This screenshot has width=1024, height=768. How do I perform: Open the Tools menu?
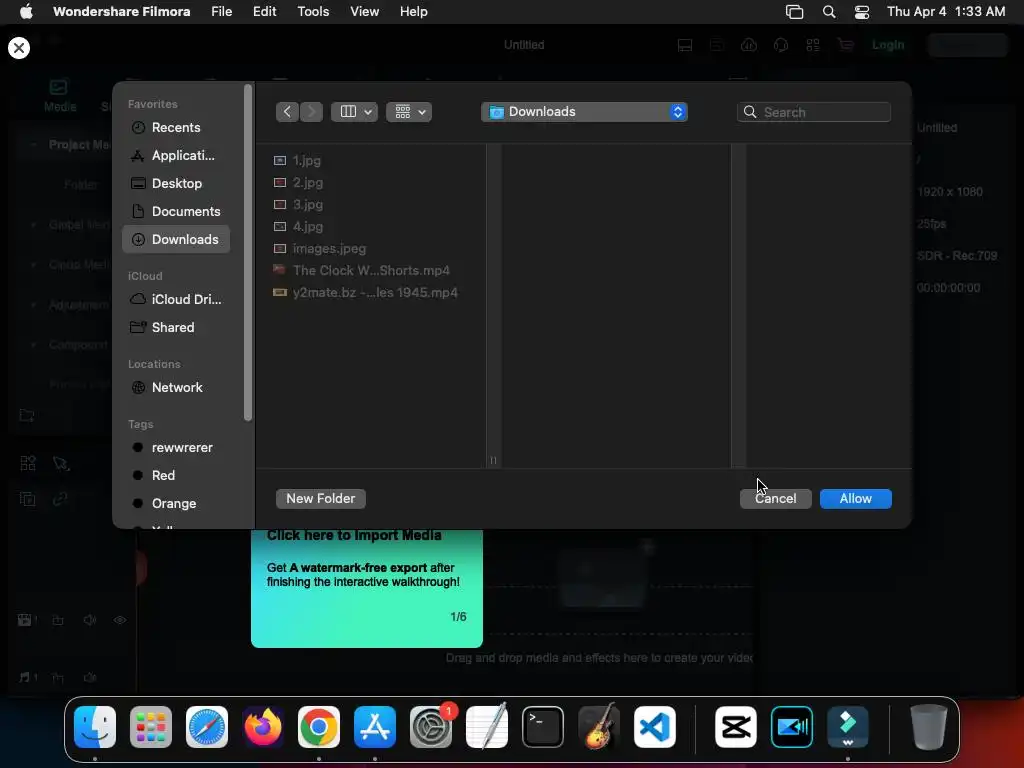coord(313,12)
